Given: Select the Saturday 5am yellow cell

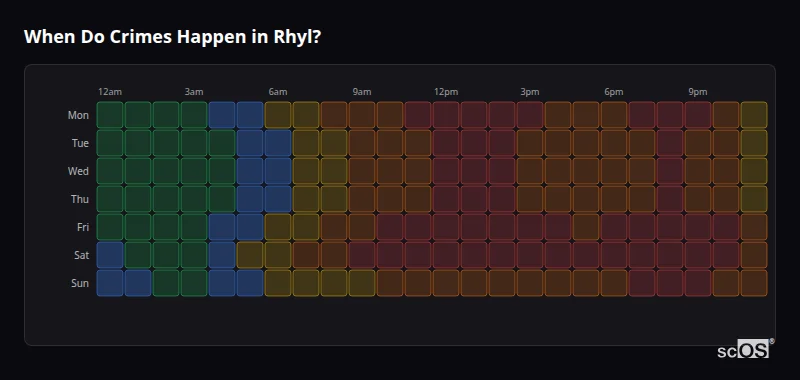Looking at the screenshot, I should [x=250, y=255].
